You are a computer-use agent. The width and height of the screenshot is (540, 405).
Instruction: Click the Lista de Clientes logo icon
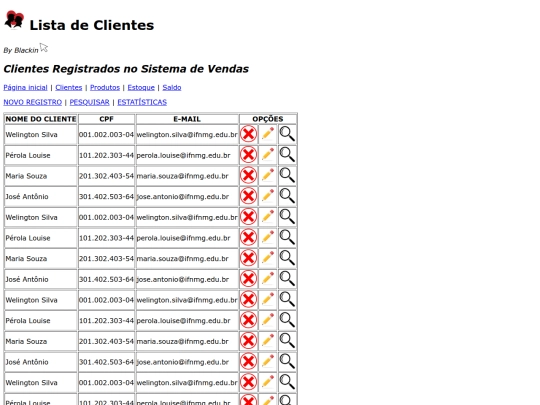pos(14,20)
